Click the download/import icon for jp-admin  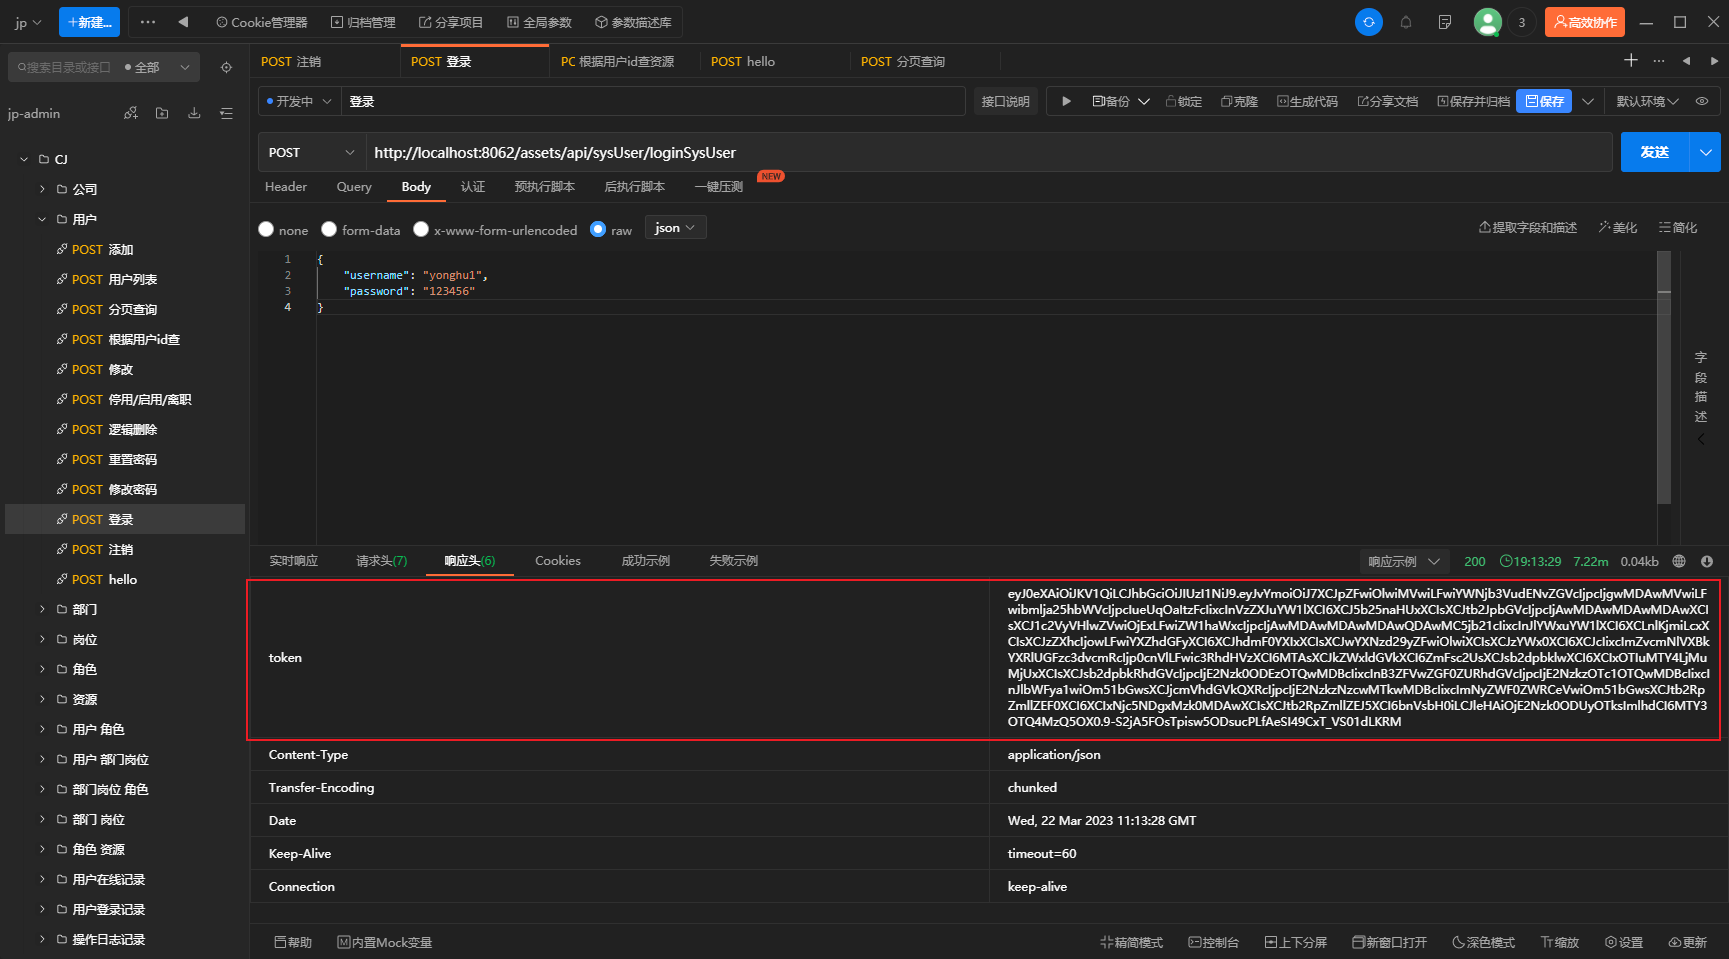[194, 113]
